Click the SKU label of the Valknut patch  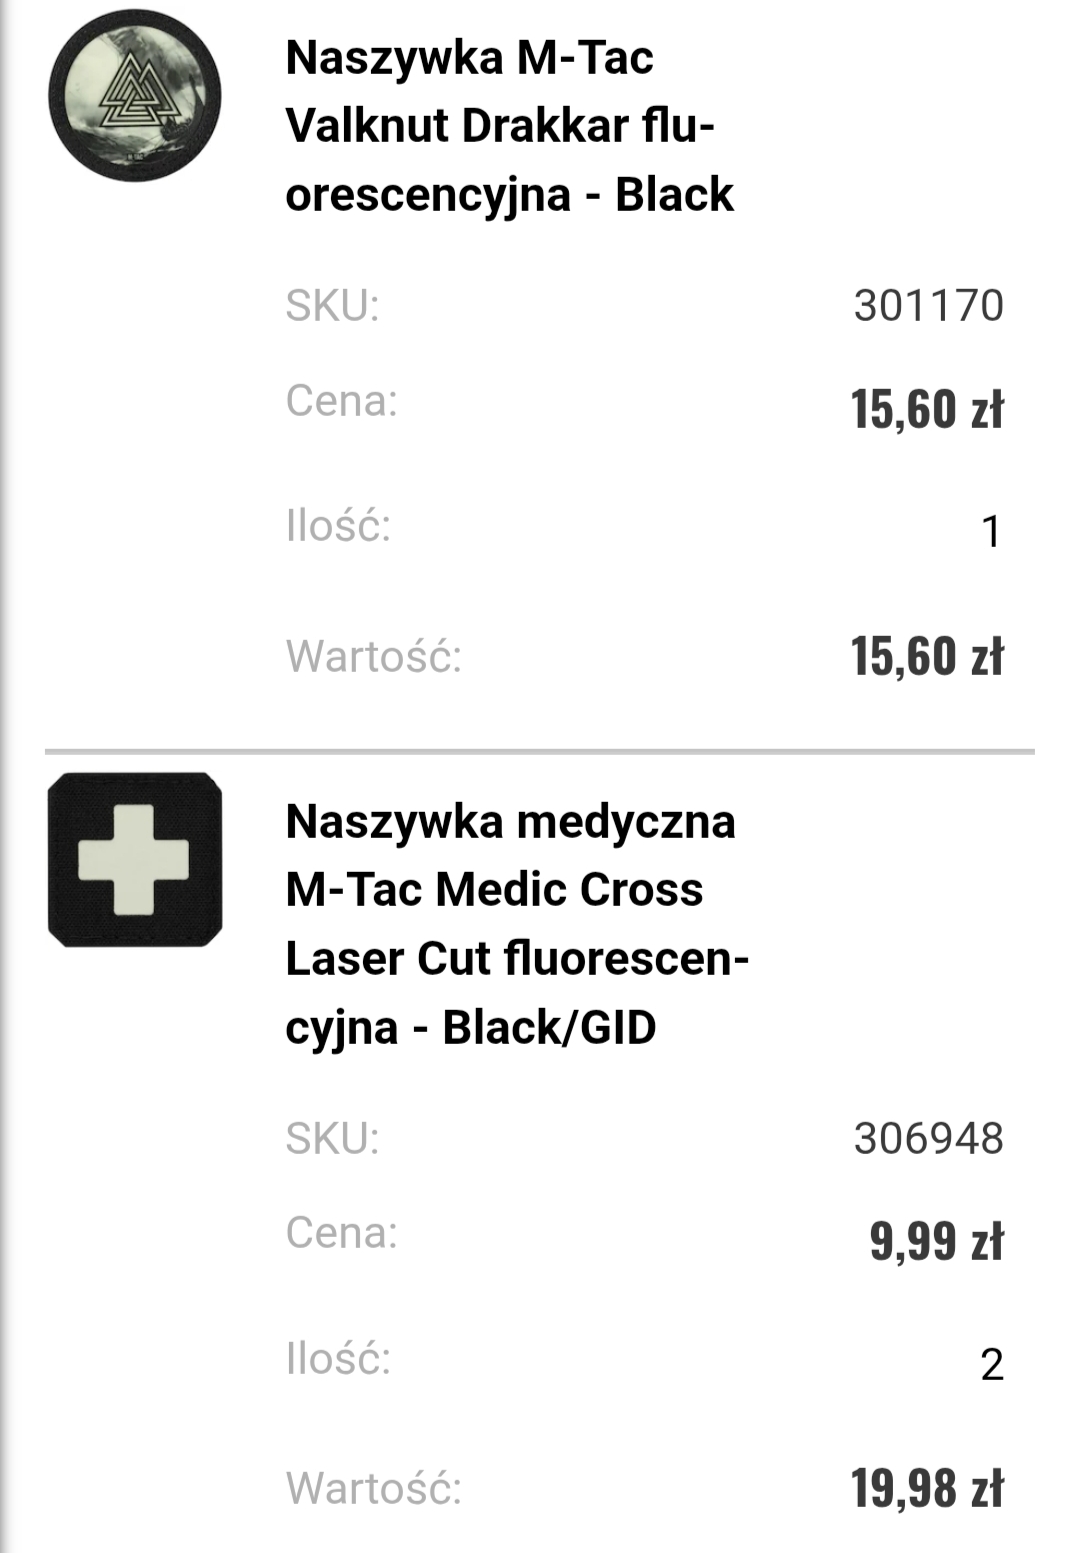click(x=333, y=306)
